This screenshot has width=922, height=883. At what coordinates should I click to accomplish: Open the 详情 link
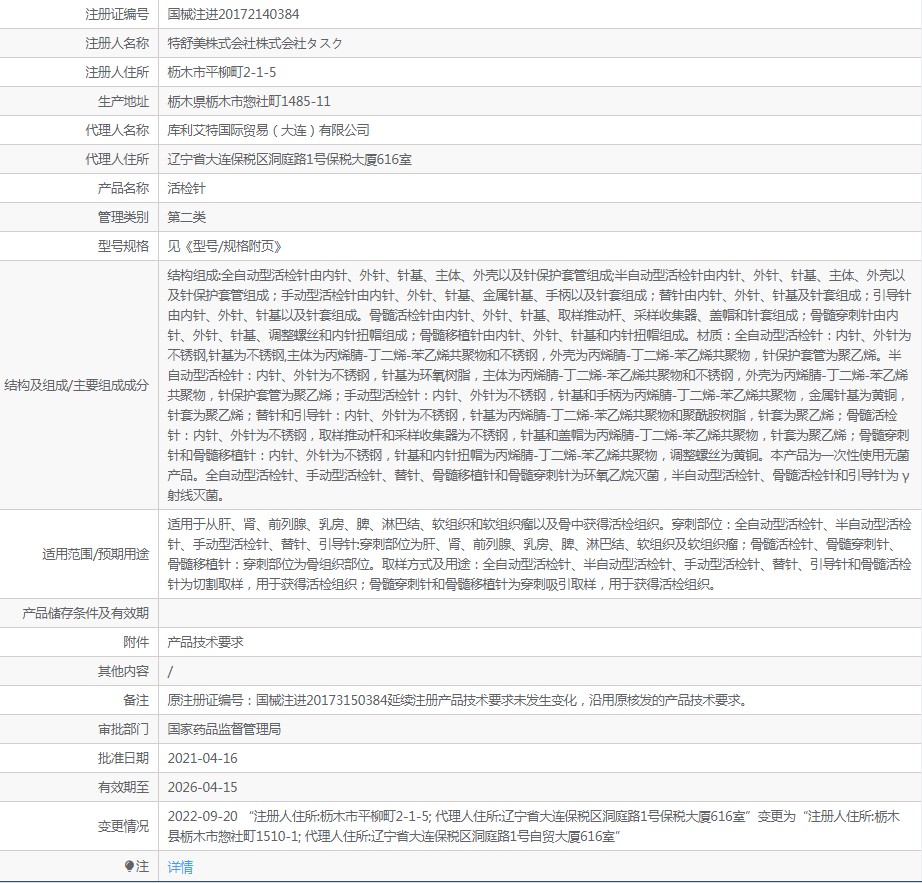[x=180, y=867]
